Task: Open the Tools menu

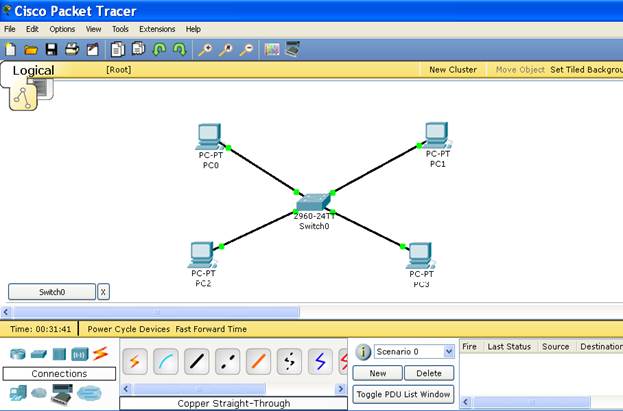Action: 120,29
